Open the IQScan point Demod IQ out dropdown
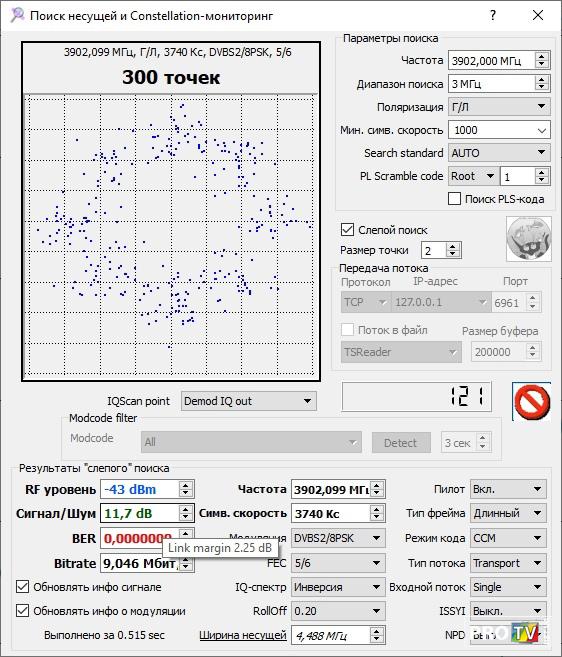Viewport: 562px width, 657px height. point(249,401)
